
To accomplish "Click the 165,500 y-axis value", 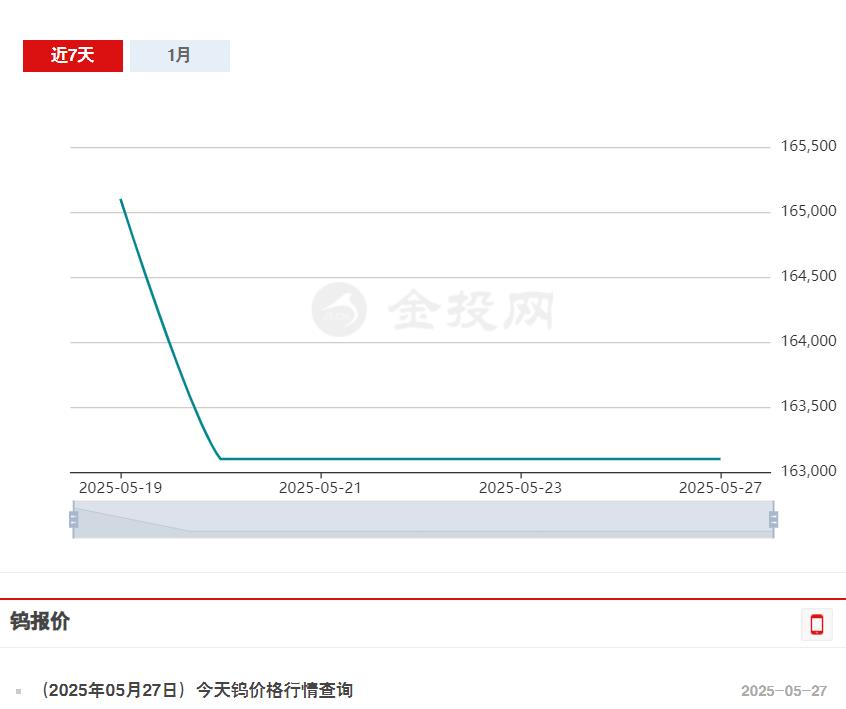I will click(809, 146).
